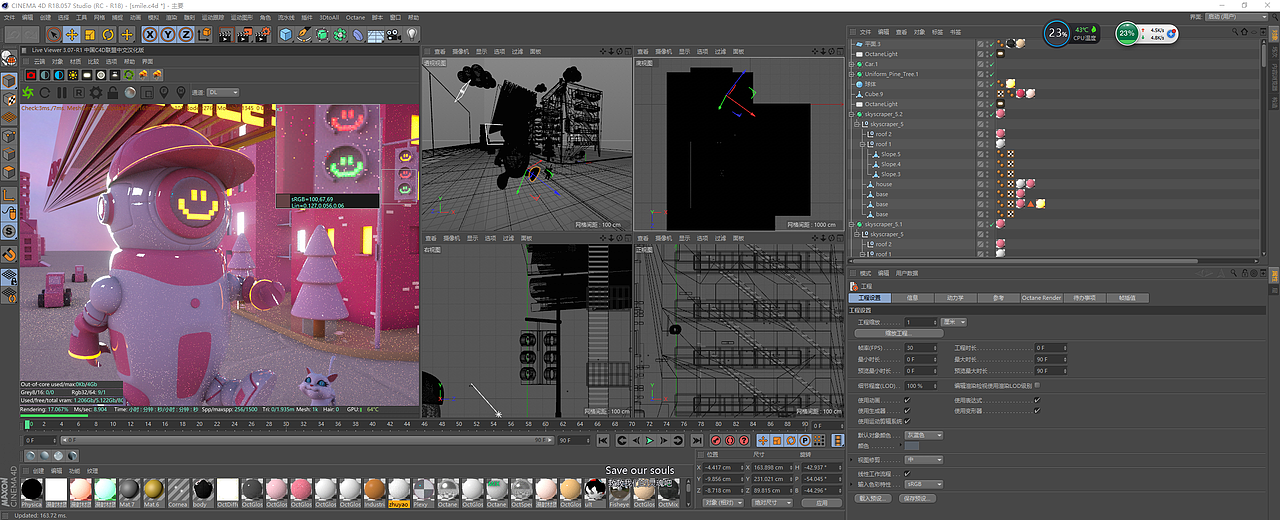
Task: Enable the render LOD level checkbox
Action: click(1037, 385)
